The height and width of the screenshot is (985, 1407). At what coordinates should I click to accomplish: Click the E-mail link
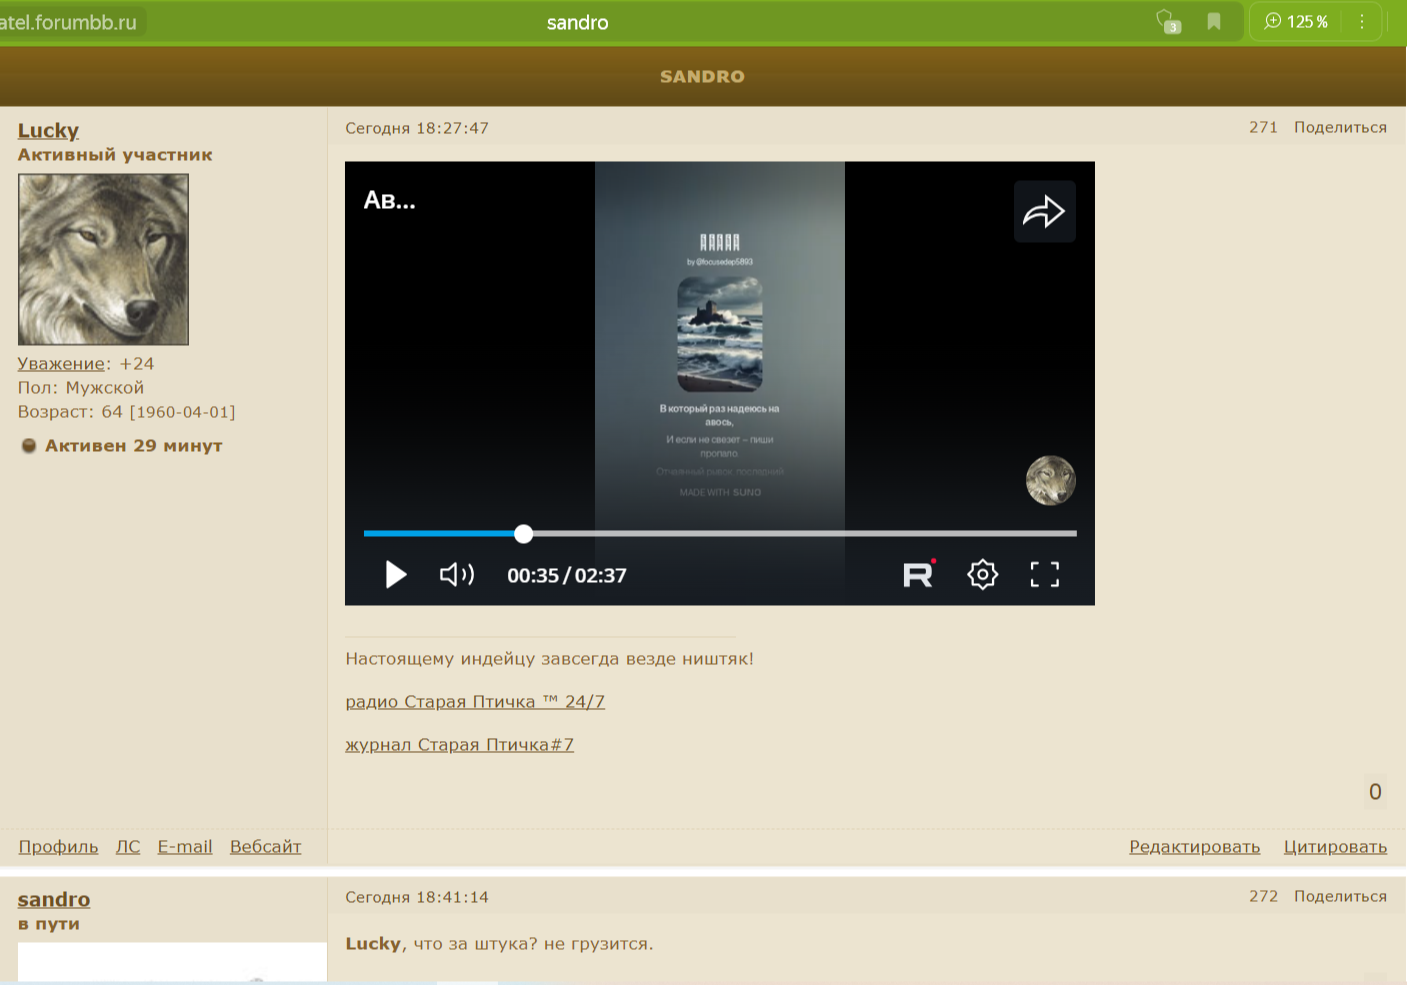pyautogui.click(x=185, y=847)
